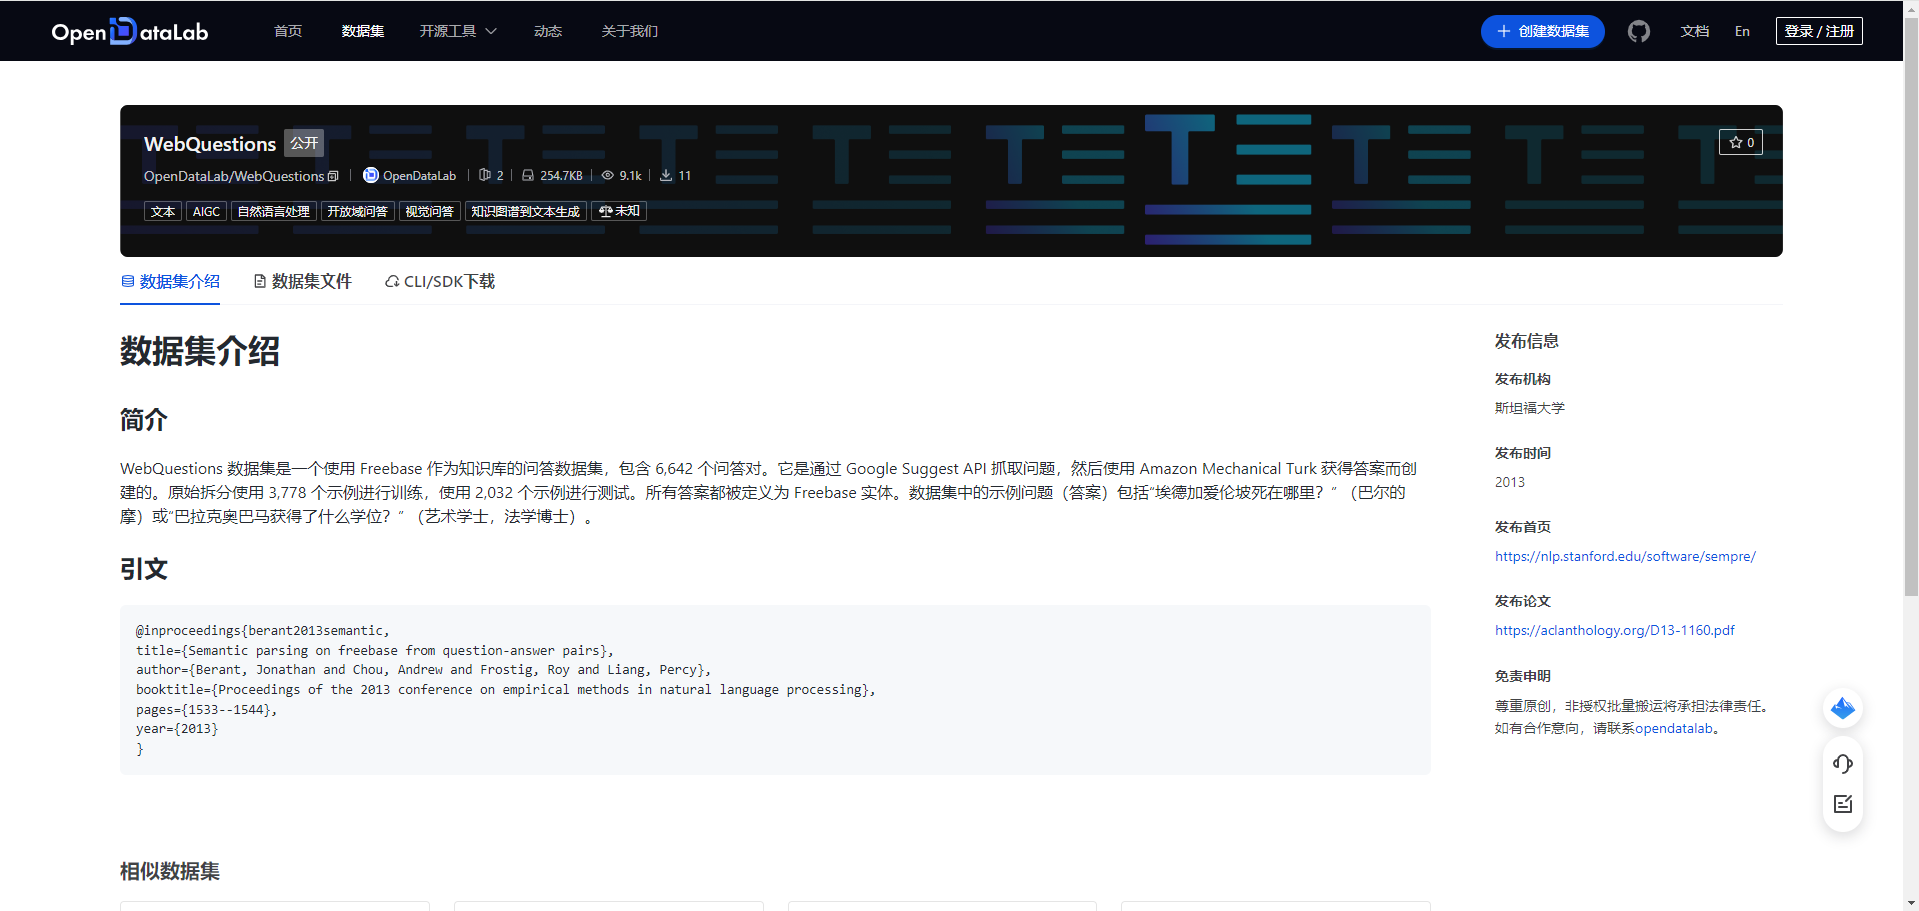Click the page vertical scrollbar

tap(1911, 307)
